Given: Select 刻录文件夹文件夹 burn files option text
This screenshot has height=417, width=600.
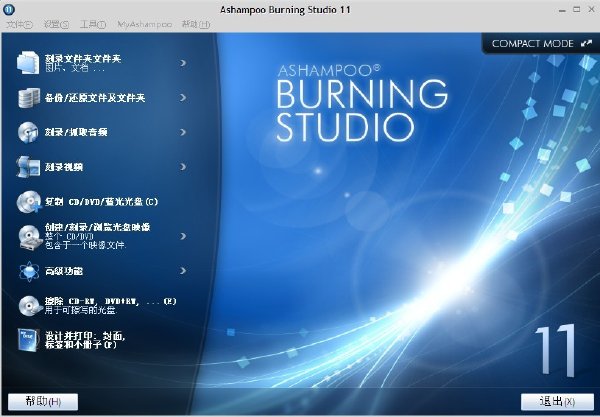Looking at the screenshot, I should pyautogui.click(x=83, y=59).
